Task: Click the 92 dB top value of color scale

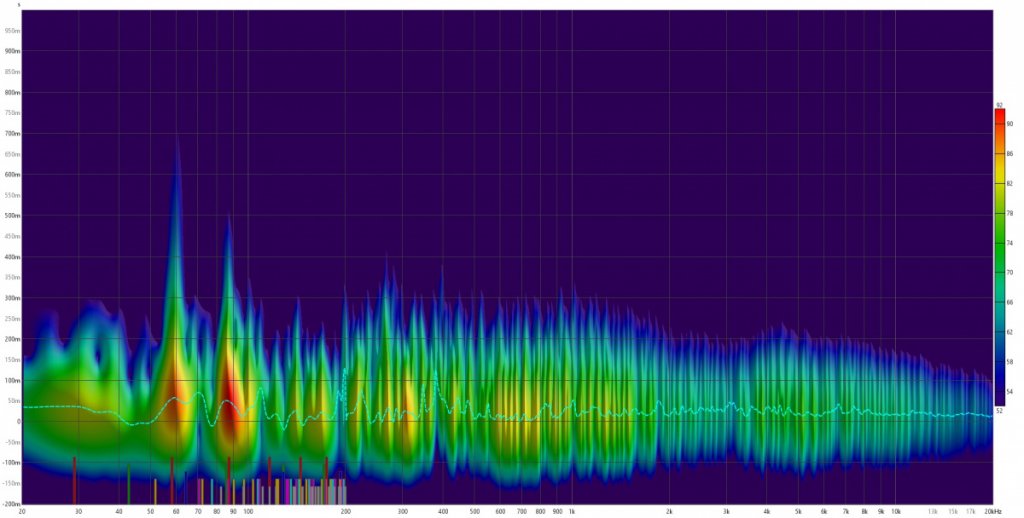Action: click(999, 105)
